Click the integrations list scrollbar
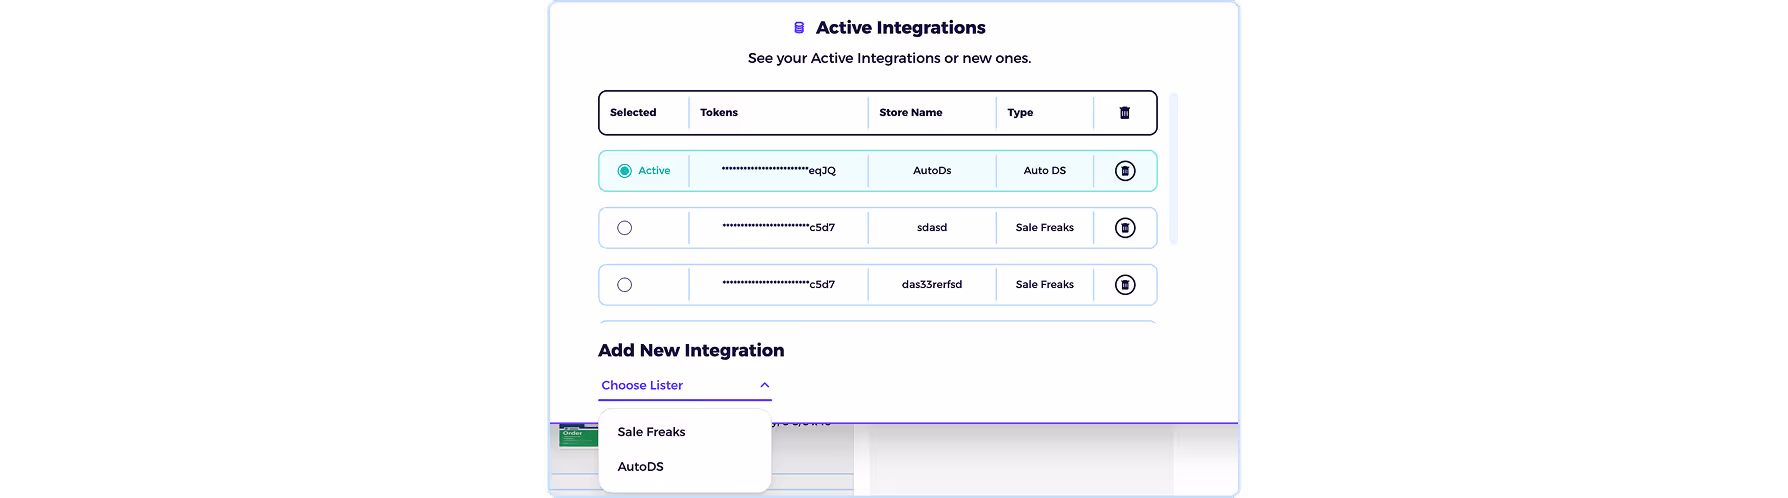 (x=1174, y=168)
